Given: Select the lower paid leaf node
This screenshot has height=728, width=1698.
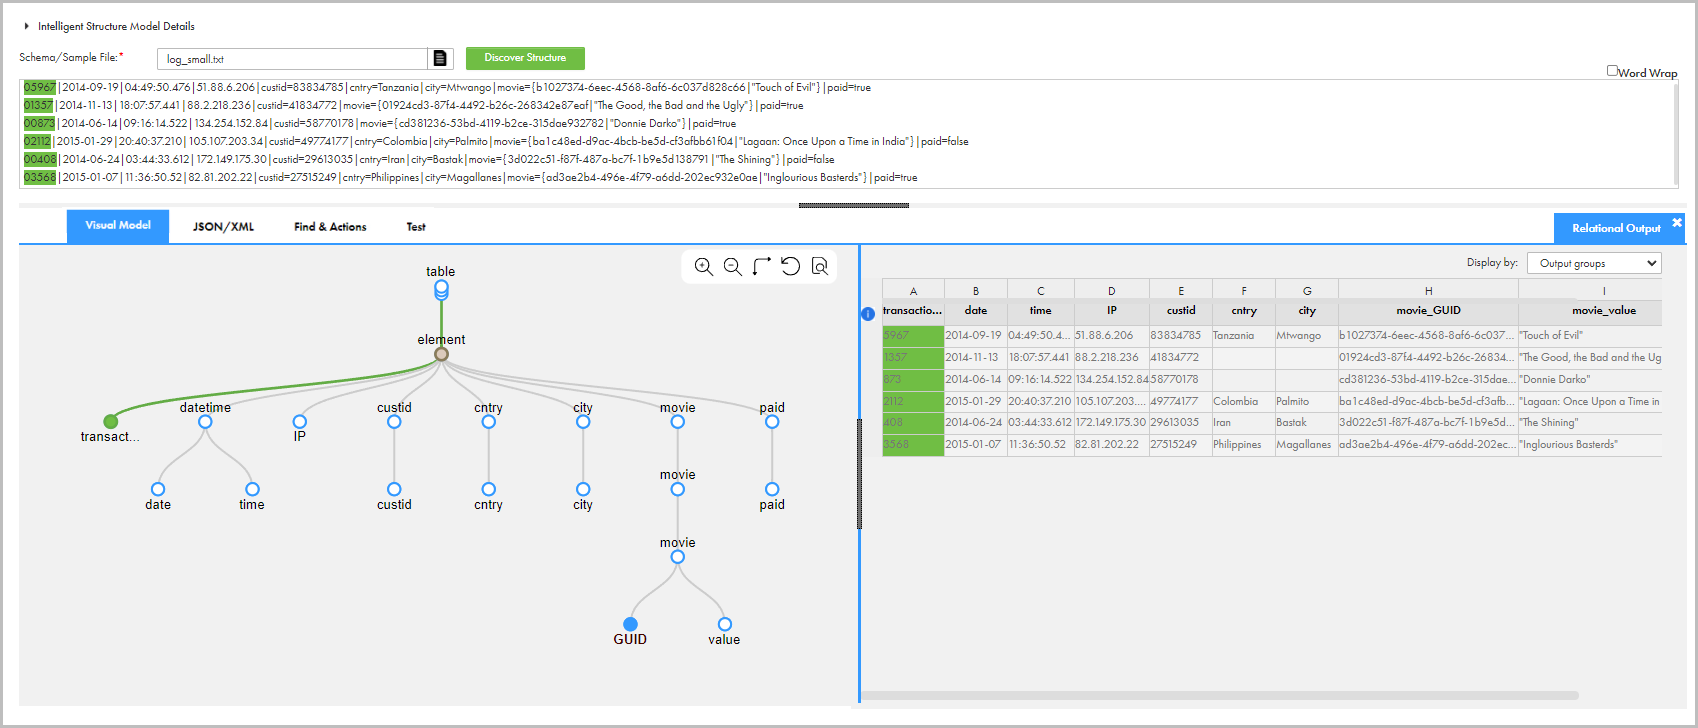Looking at the screenshot, I should (x=772, y=489).
